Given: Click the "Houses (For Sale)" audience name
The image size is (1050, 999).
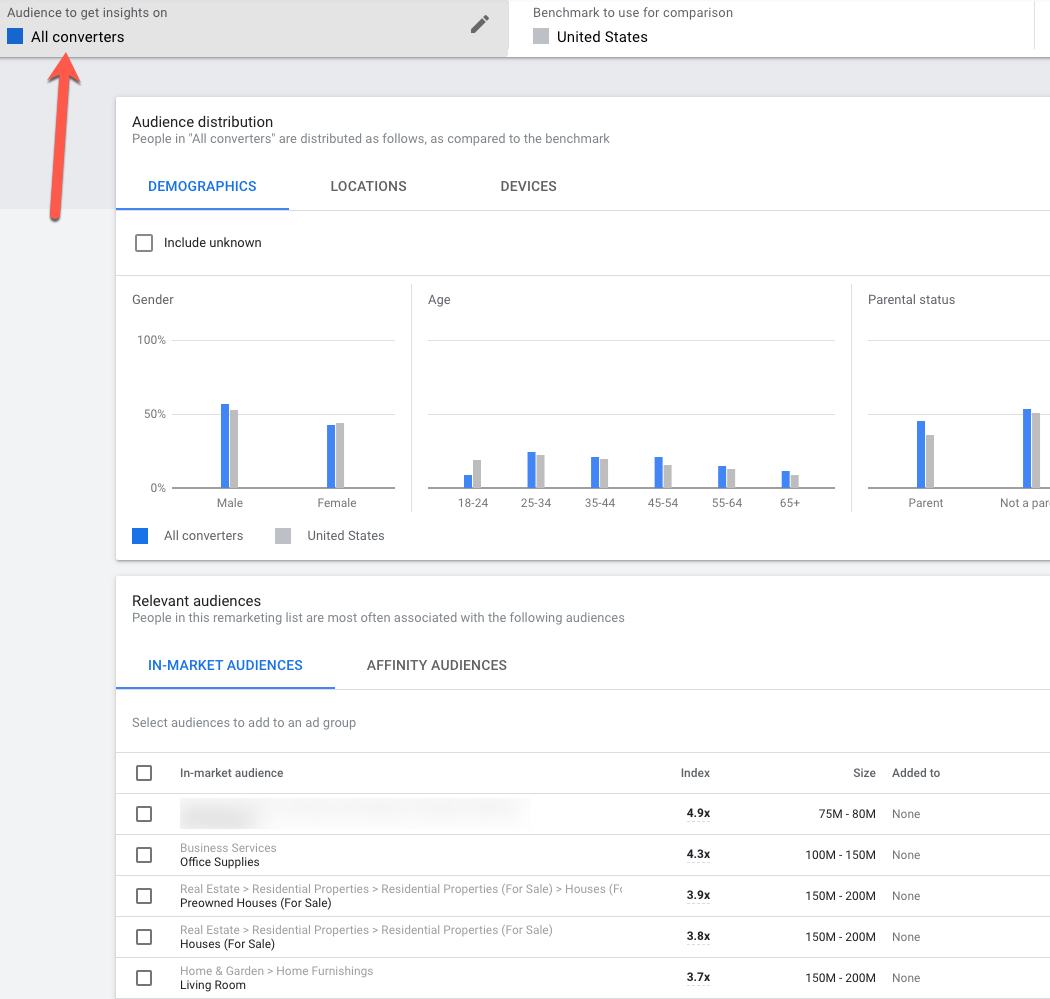Looking at the screenshot, I should [x=229, y=944].
